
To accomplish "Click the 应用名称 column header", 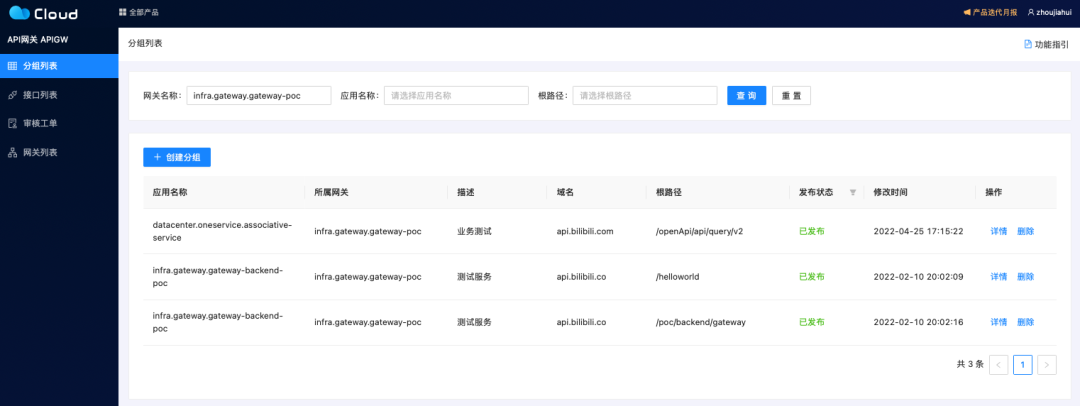I will 169,192.
